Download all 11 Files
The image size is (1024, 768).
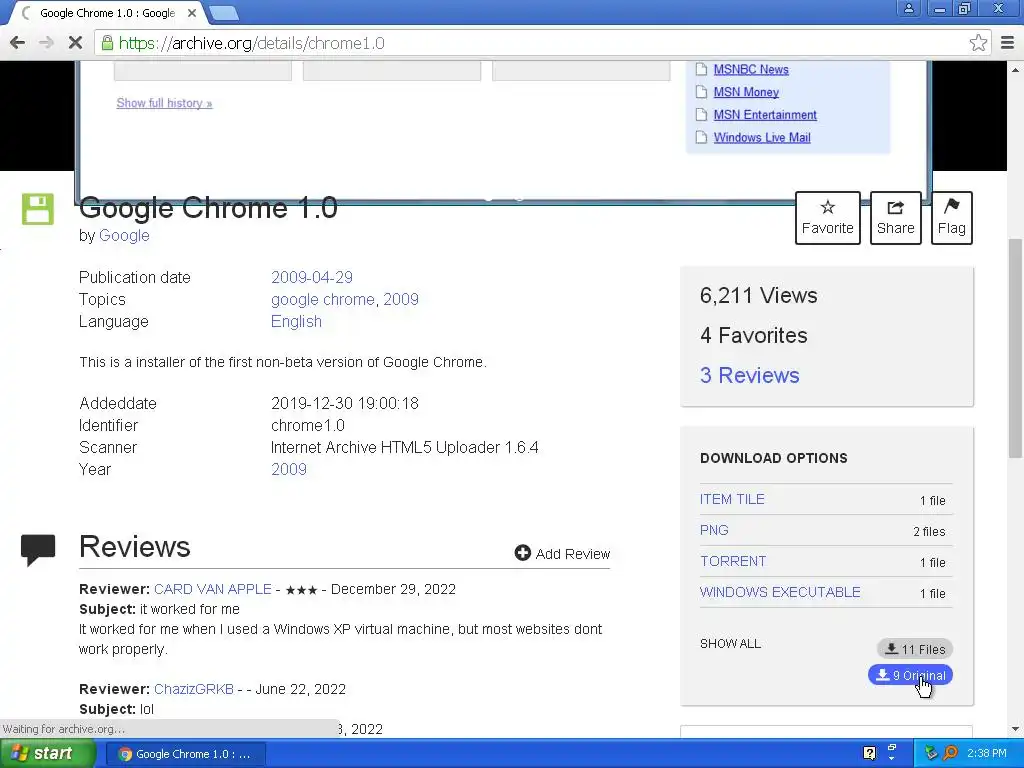(915, 649)
